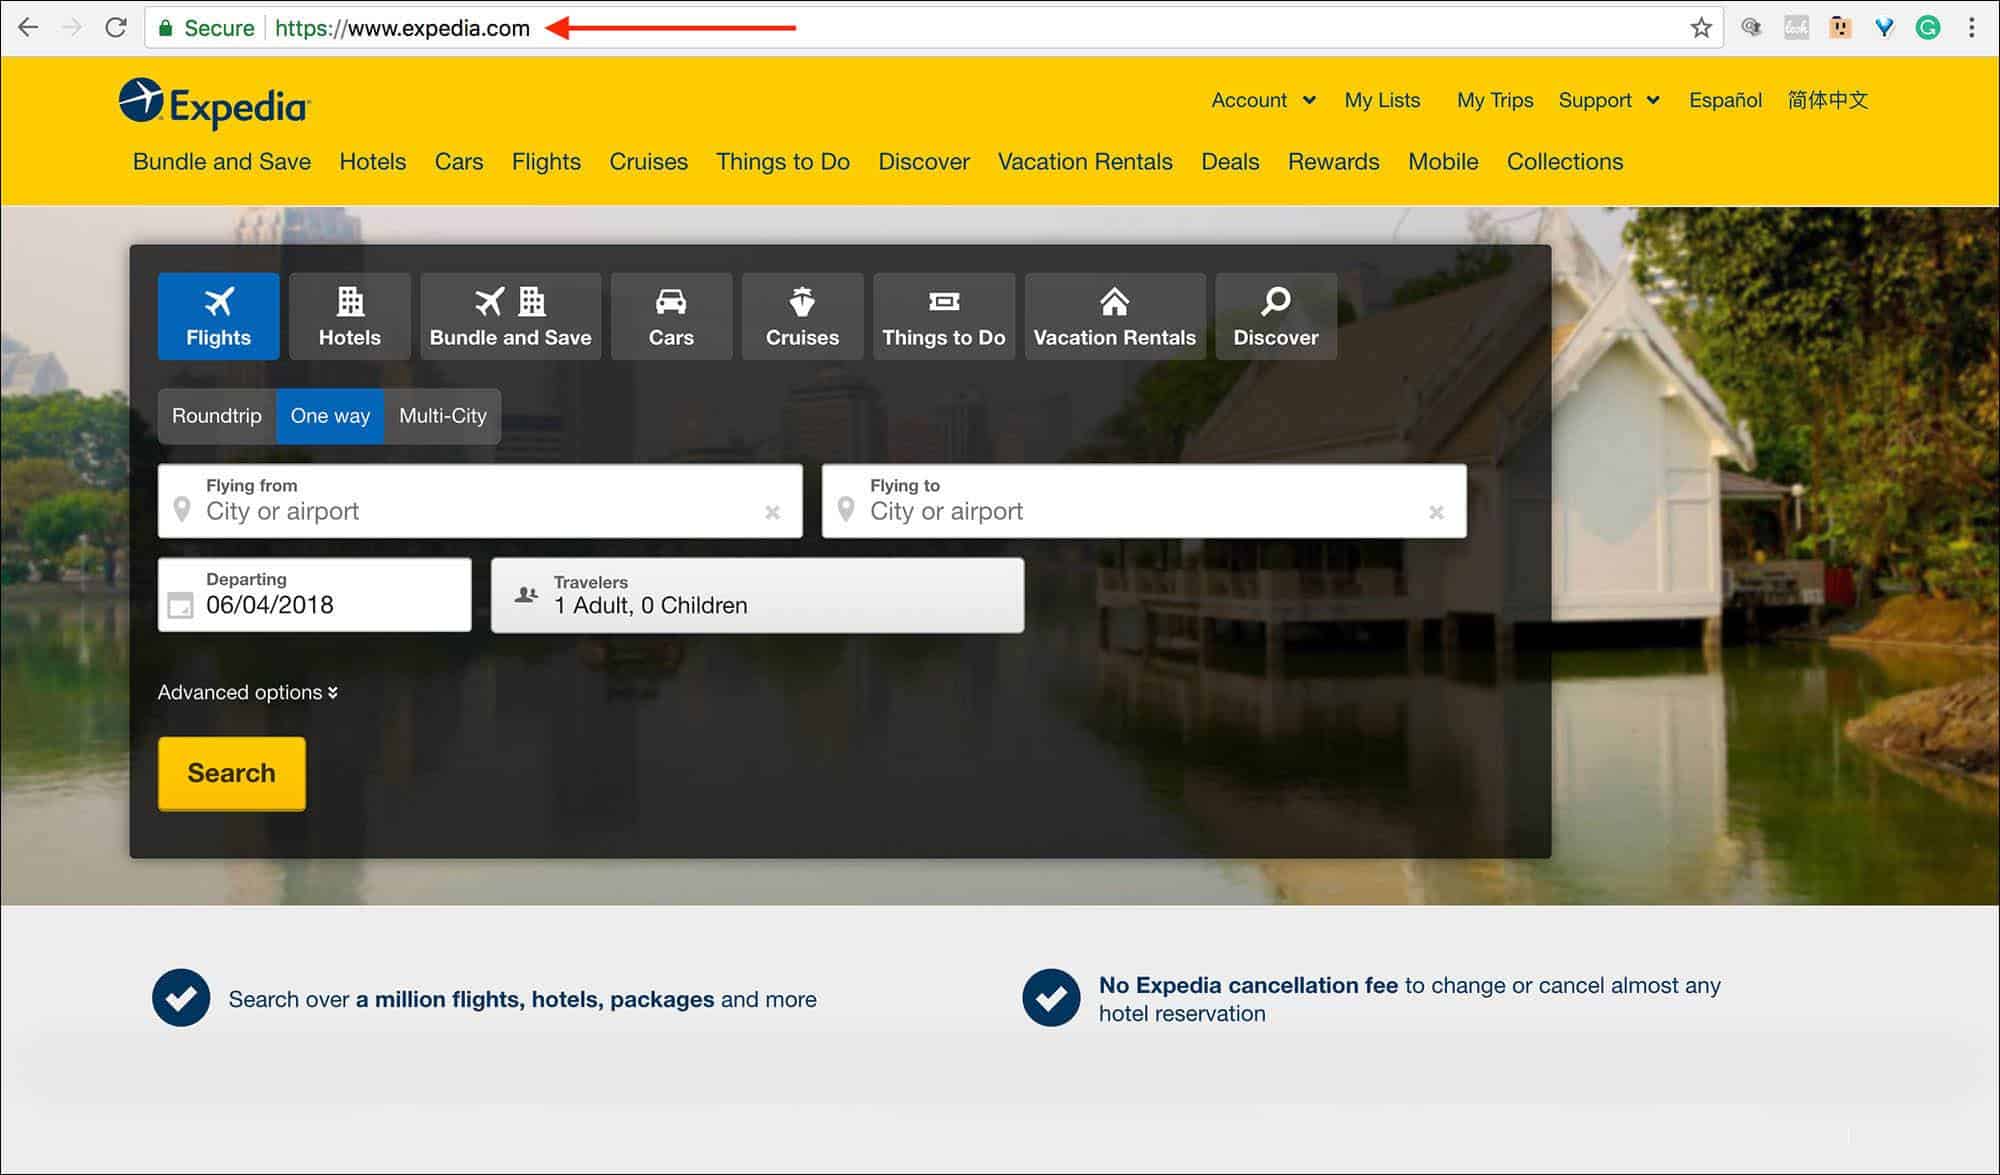Open Collections in top navigation
Image resolution: width=2000 pixels, height=1175 pixels.
click(x=1565, y=162)
